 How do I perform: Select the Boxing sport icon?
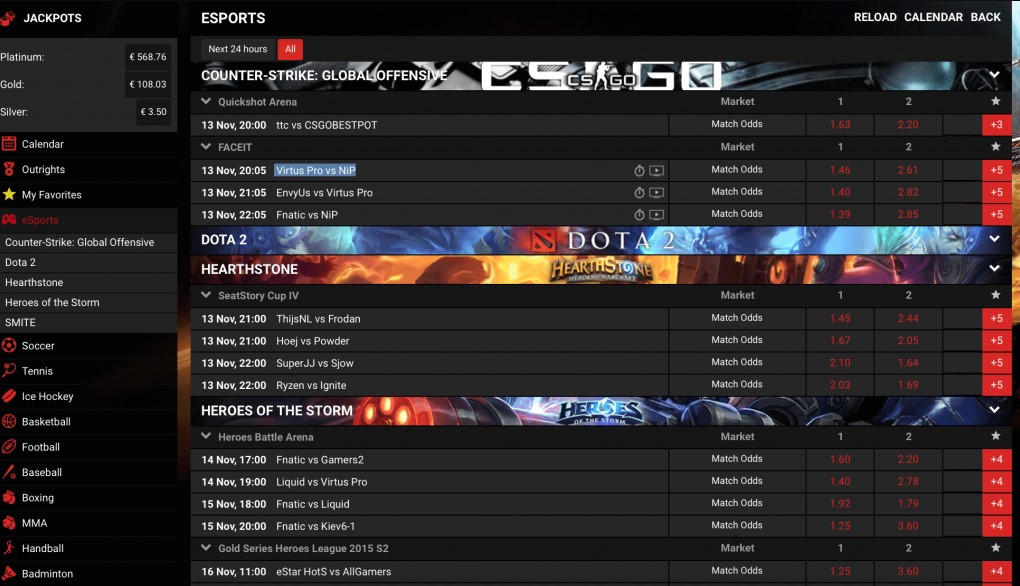click(x=9, y=498)
